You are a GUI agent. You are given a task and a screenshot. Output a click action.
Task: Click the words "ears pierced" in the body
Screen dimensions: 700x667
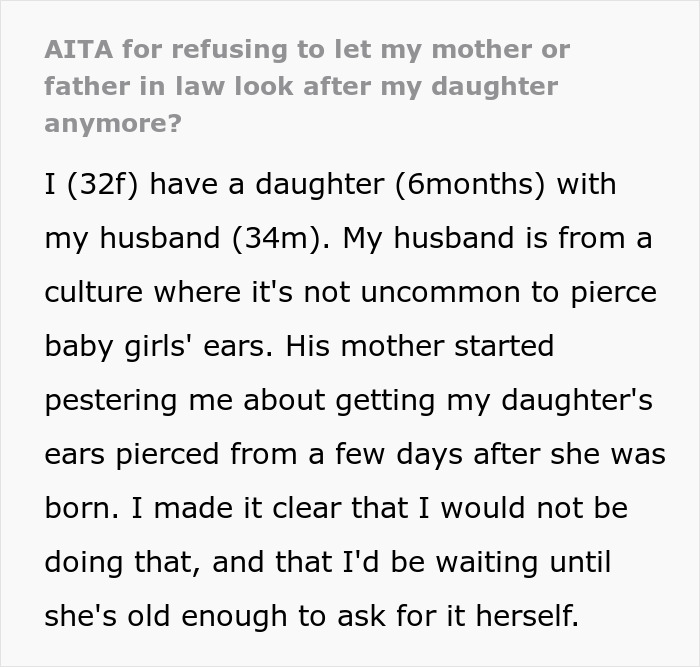tap(130, 455)
